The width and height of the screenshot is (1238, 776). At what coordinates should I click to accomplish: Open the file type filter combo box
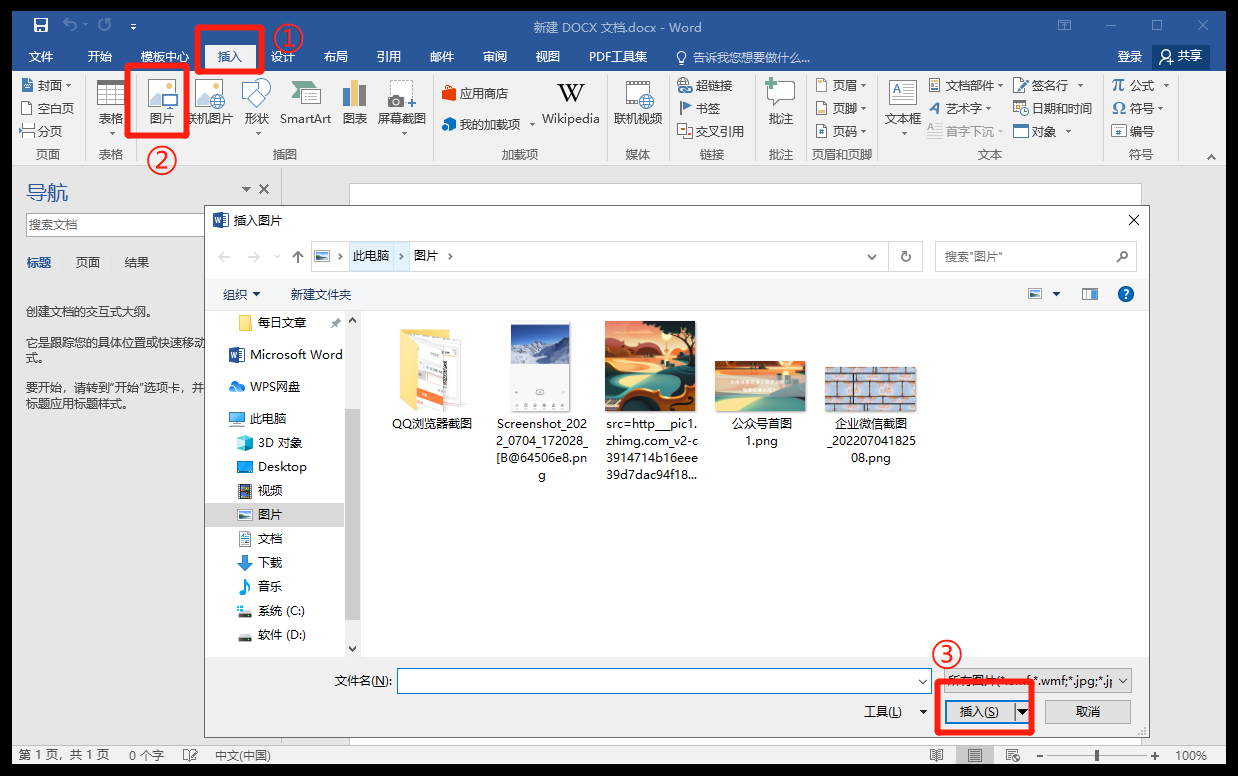tap(1038, 681)
